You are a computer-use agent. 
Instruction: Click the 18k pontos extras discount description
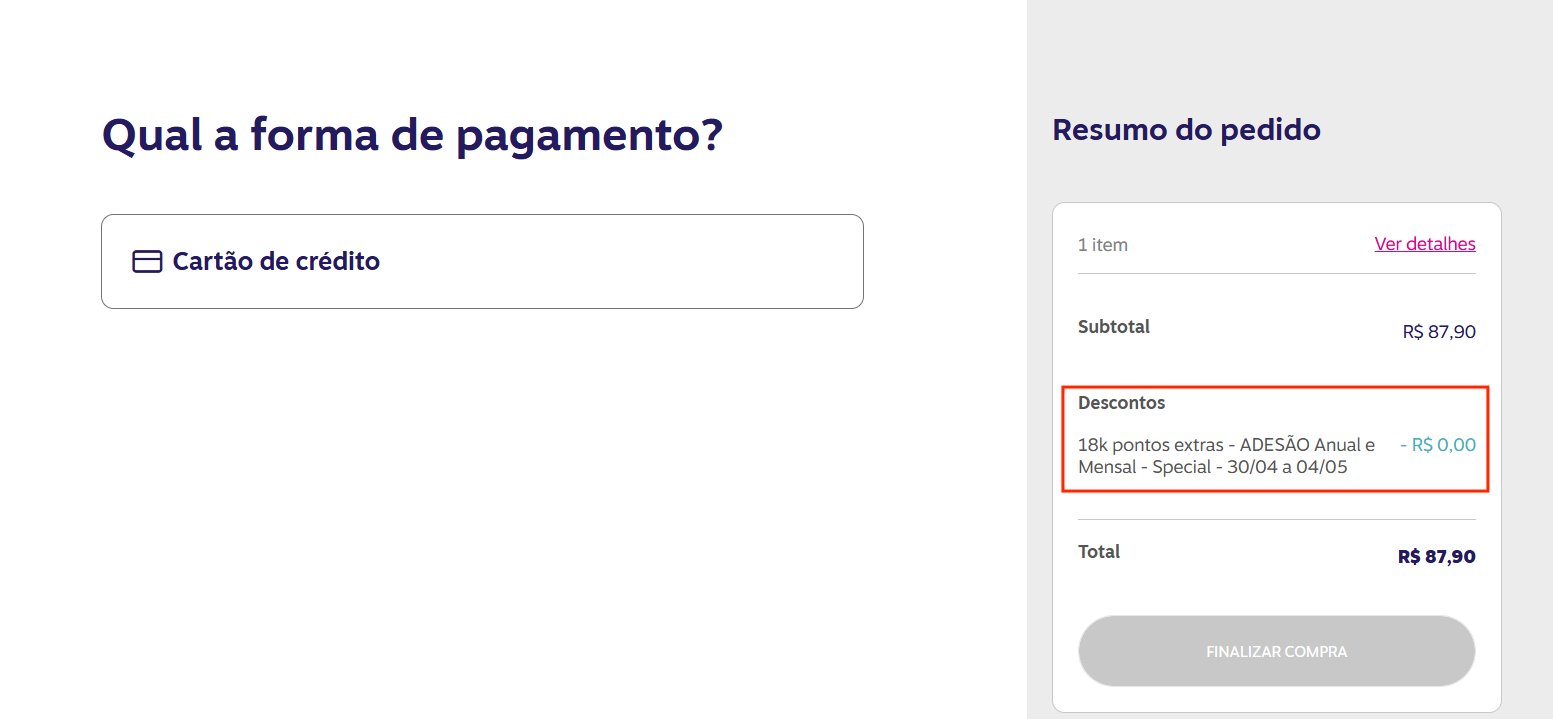pos(1226,445)
